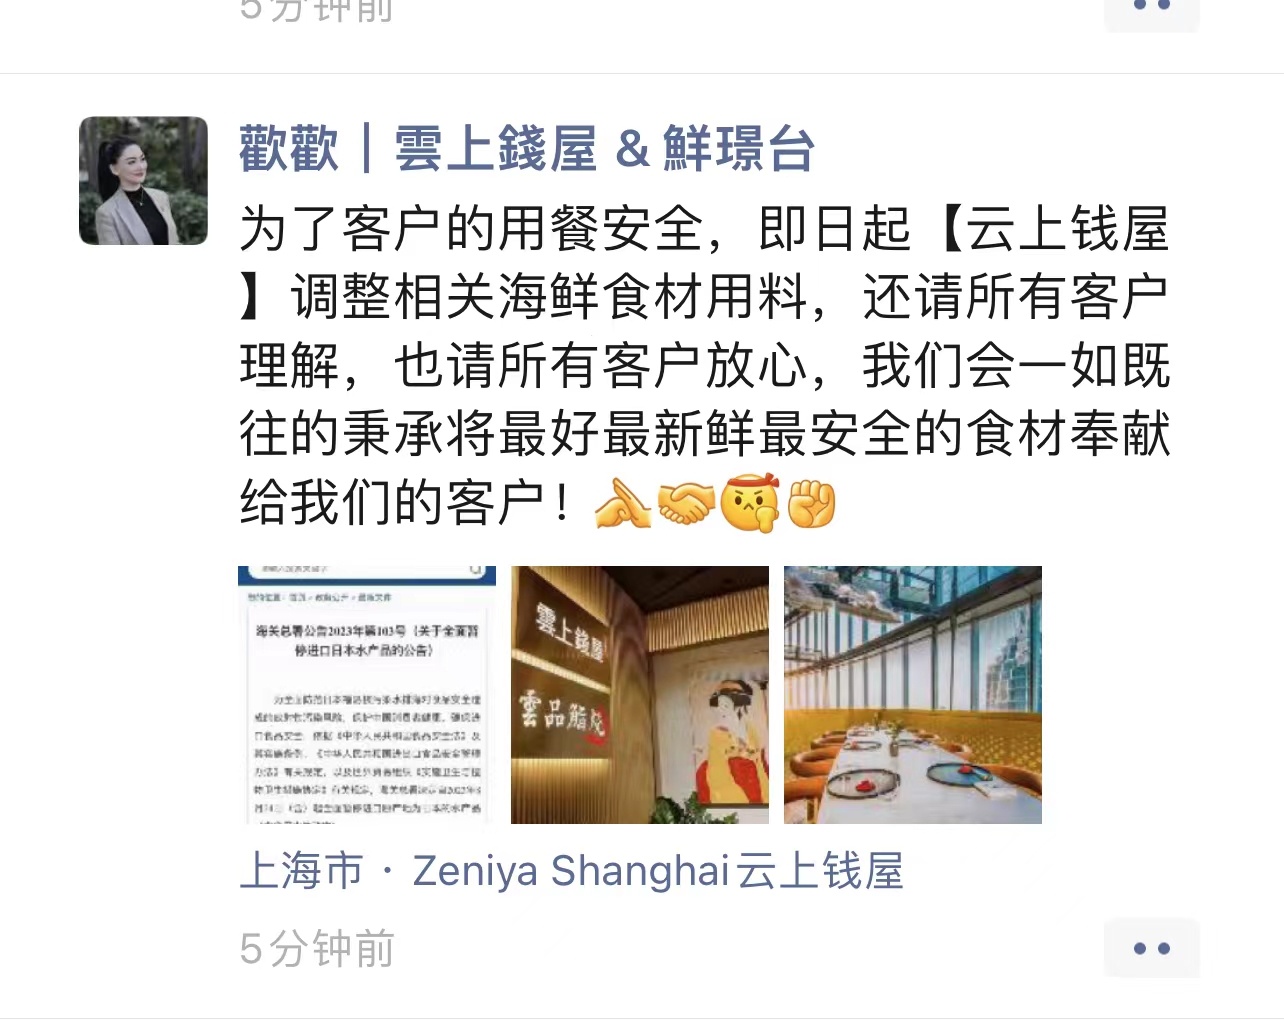
Task: Open the customs announcement screenshot thumbnail
Action: point(367,695)
